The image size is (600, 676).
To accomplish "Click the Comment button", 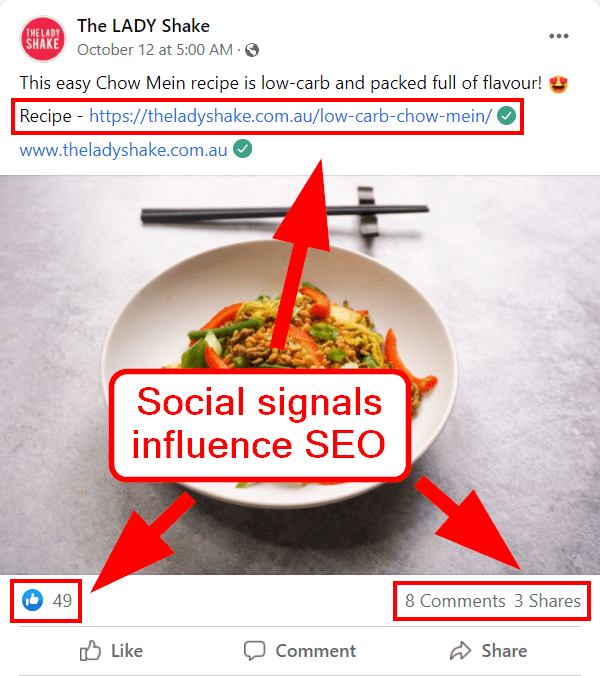I will [300, 651].
